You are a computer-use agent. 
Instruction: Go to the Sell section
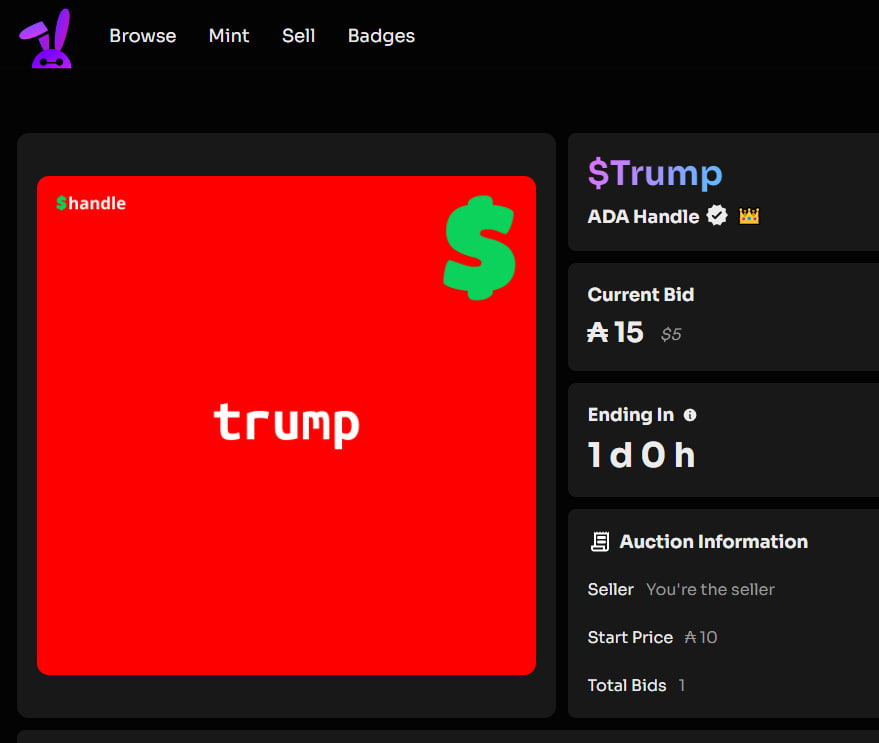point(298,36)
